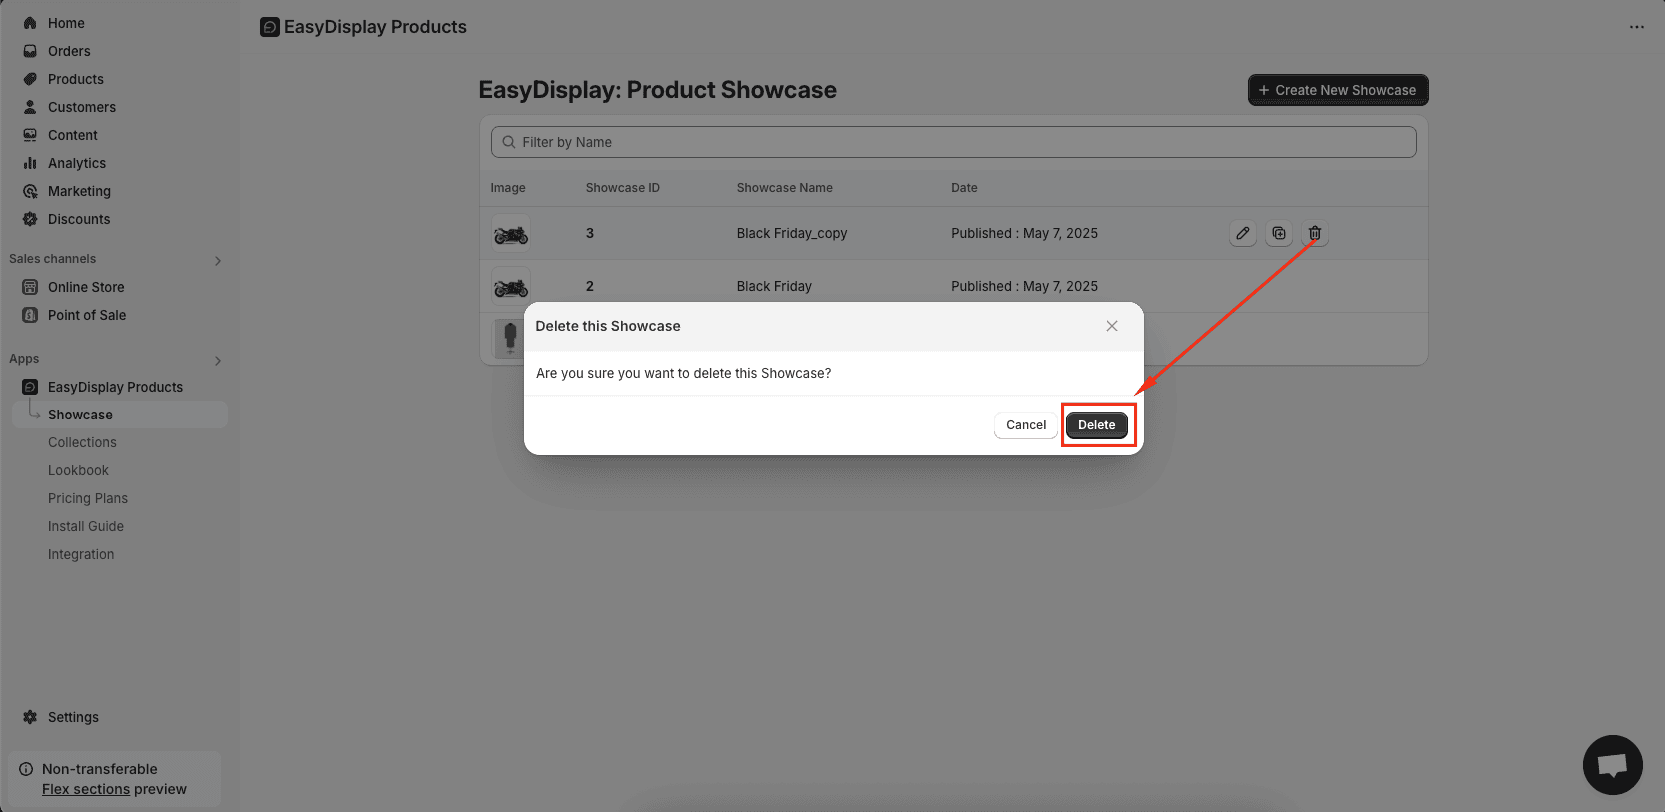Open the Install Guide page
1665x812 pixels.
pyautogui.click(x=86, y=526)
